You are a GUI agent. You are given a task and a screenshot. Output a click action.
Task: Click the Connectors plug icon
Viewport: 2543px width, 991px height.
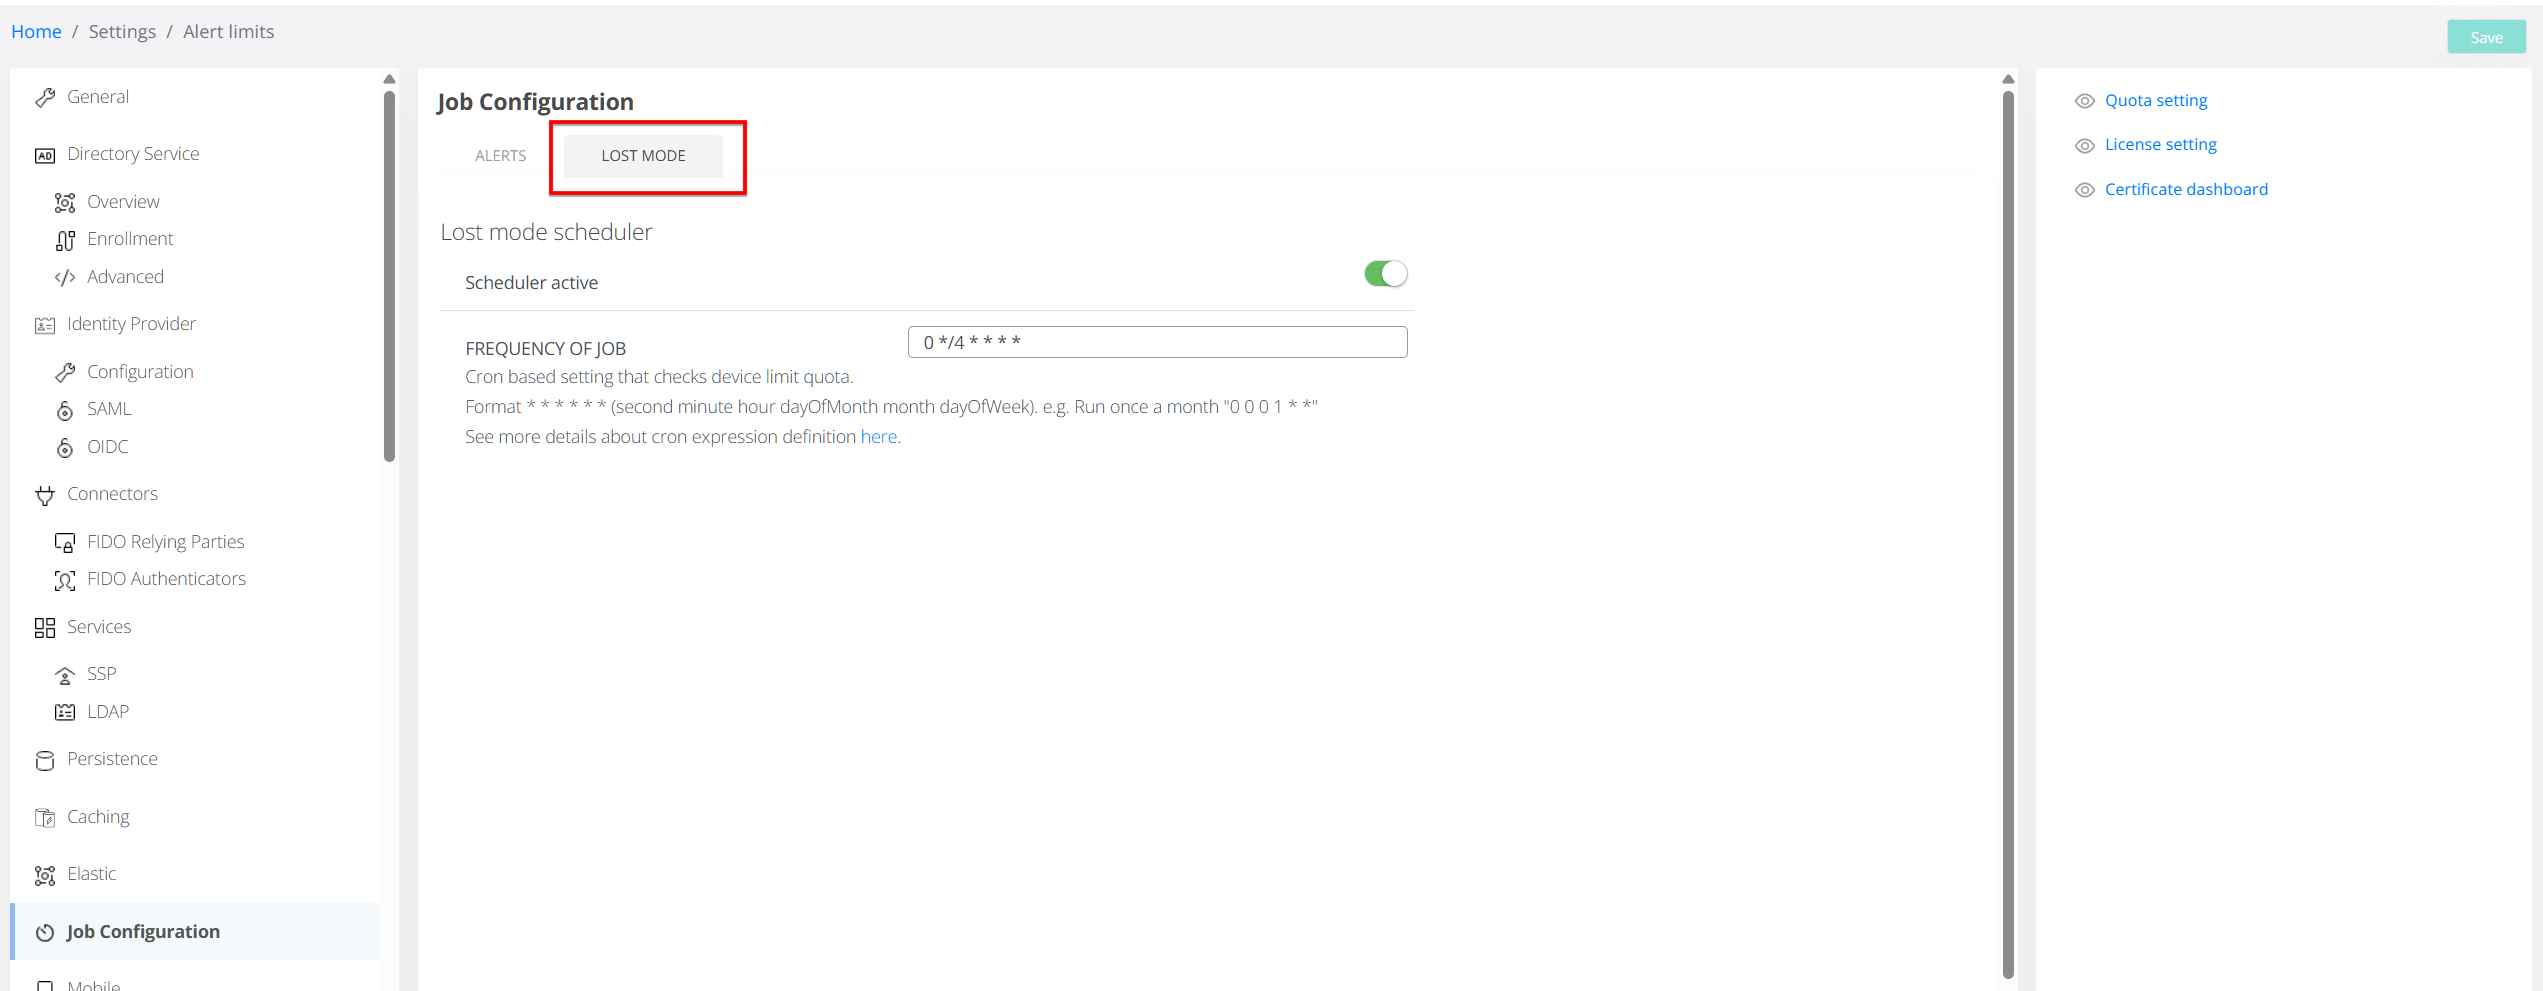coord(45,495)
